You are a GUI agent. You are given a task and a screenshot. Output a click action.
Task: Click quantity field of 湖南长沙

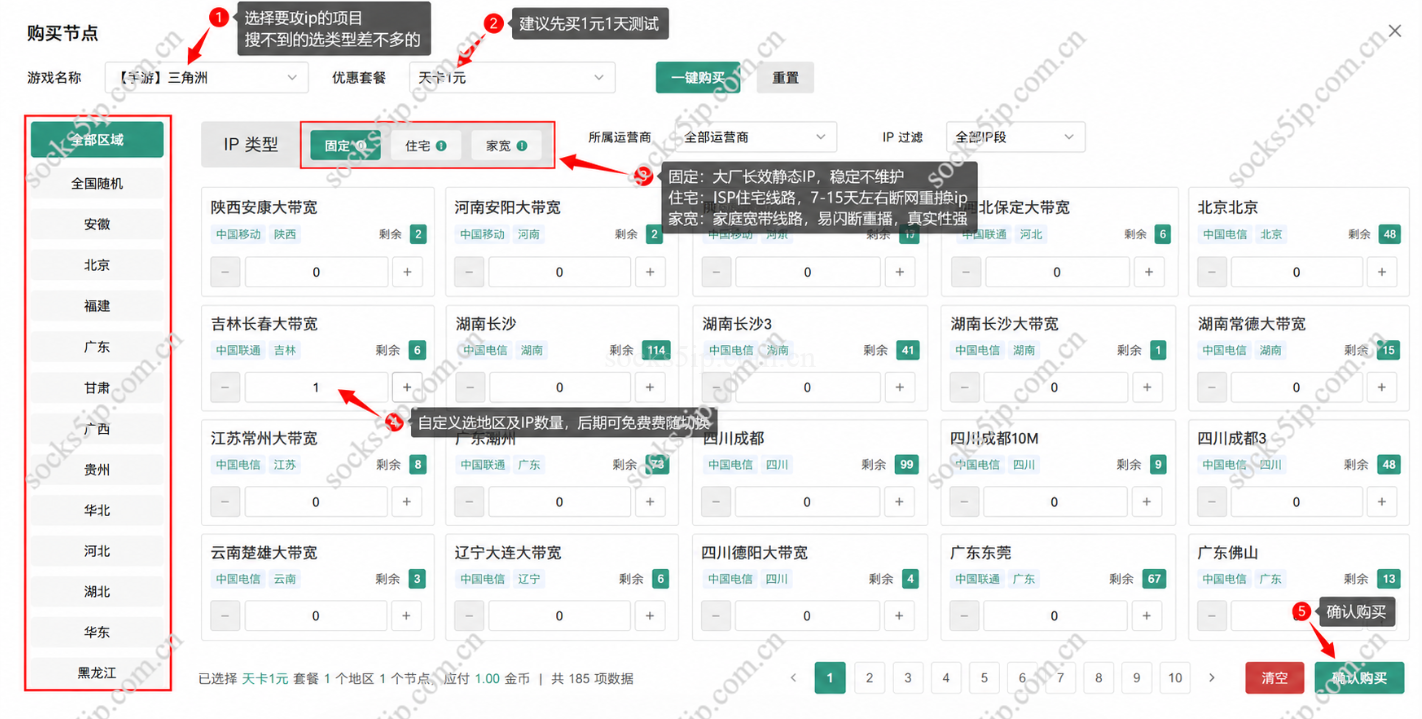559,387
